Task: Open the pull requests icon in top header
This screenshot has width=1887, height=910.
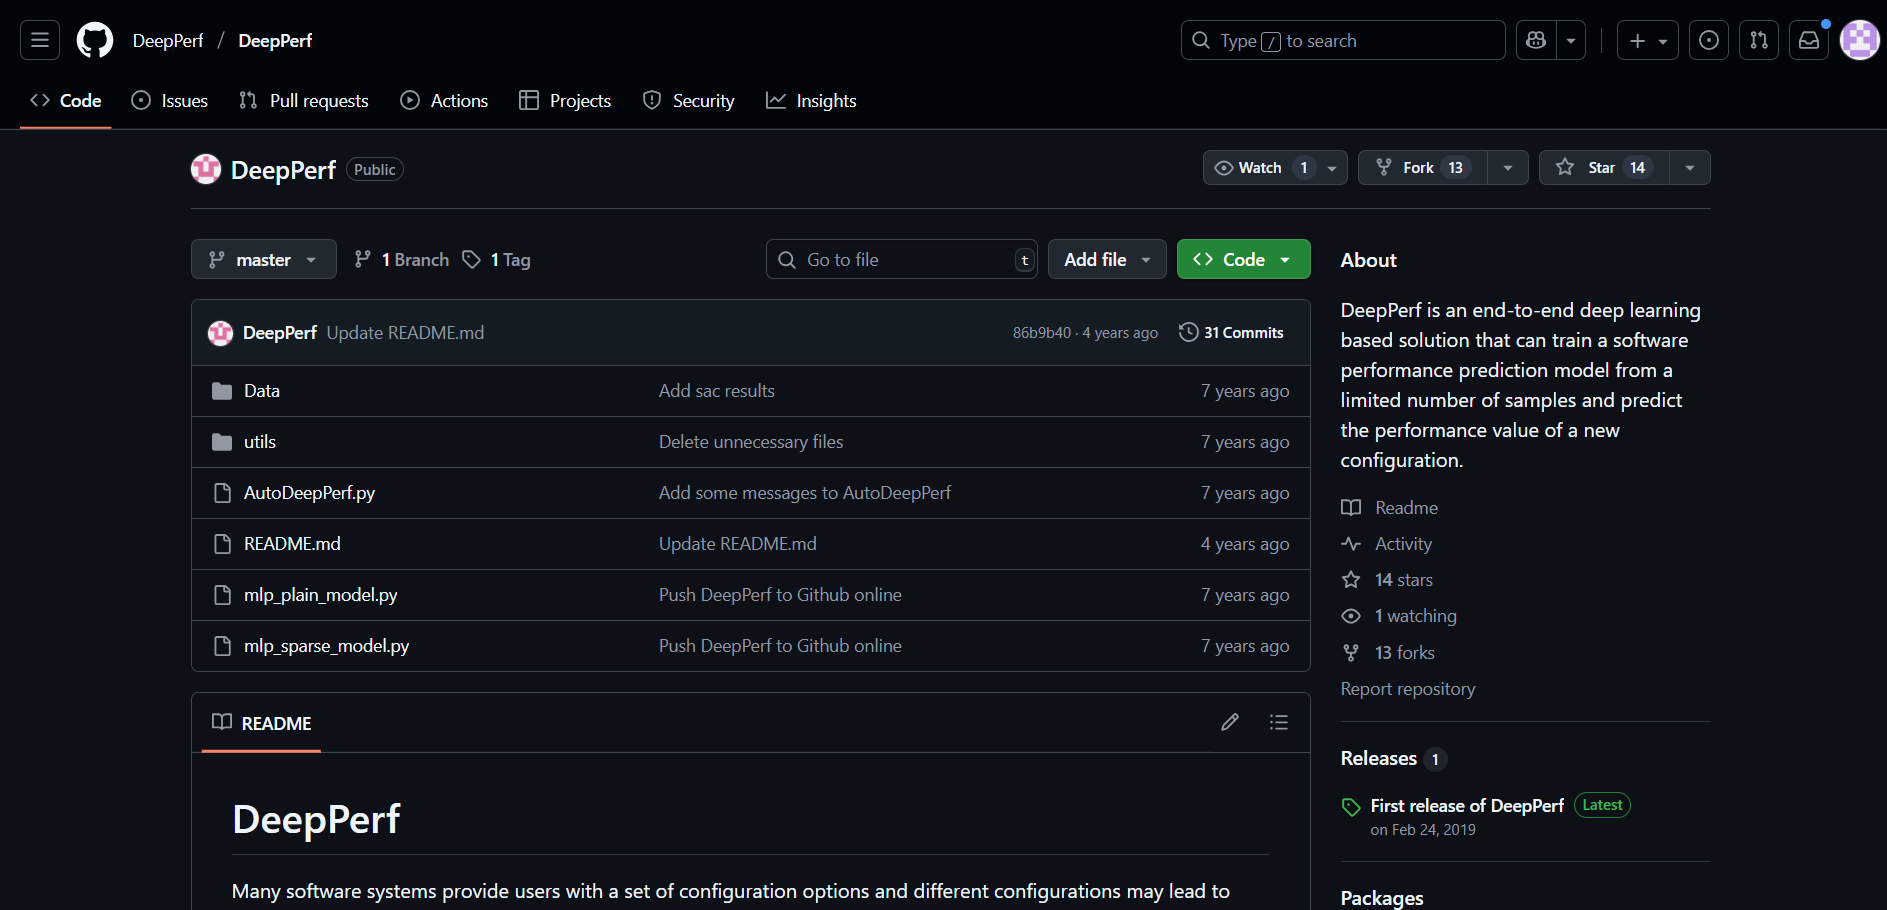Action: [1758, 40]
